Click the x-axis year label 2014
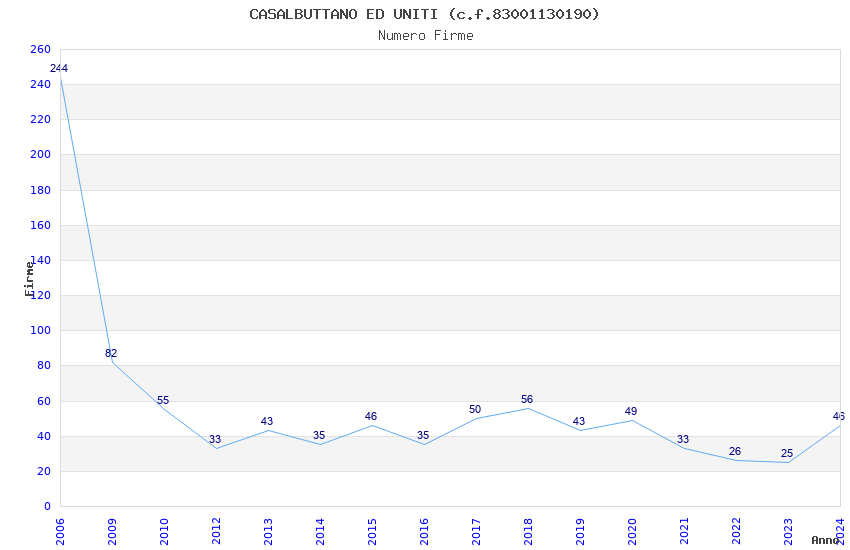Screen dimensions: 850x550 (320, 532)
